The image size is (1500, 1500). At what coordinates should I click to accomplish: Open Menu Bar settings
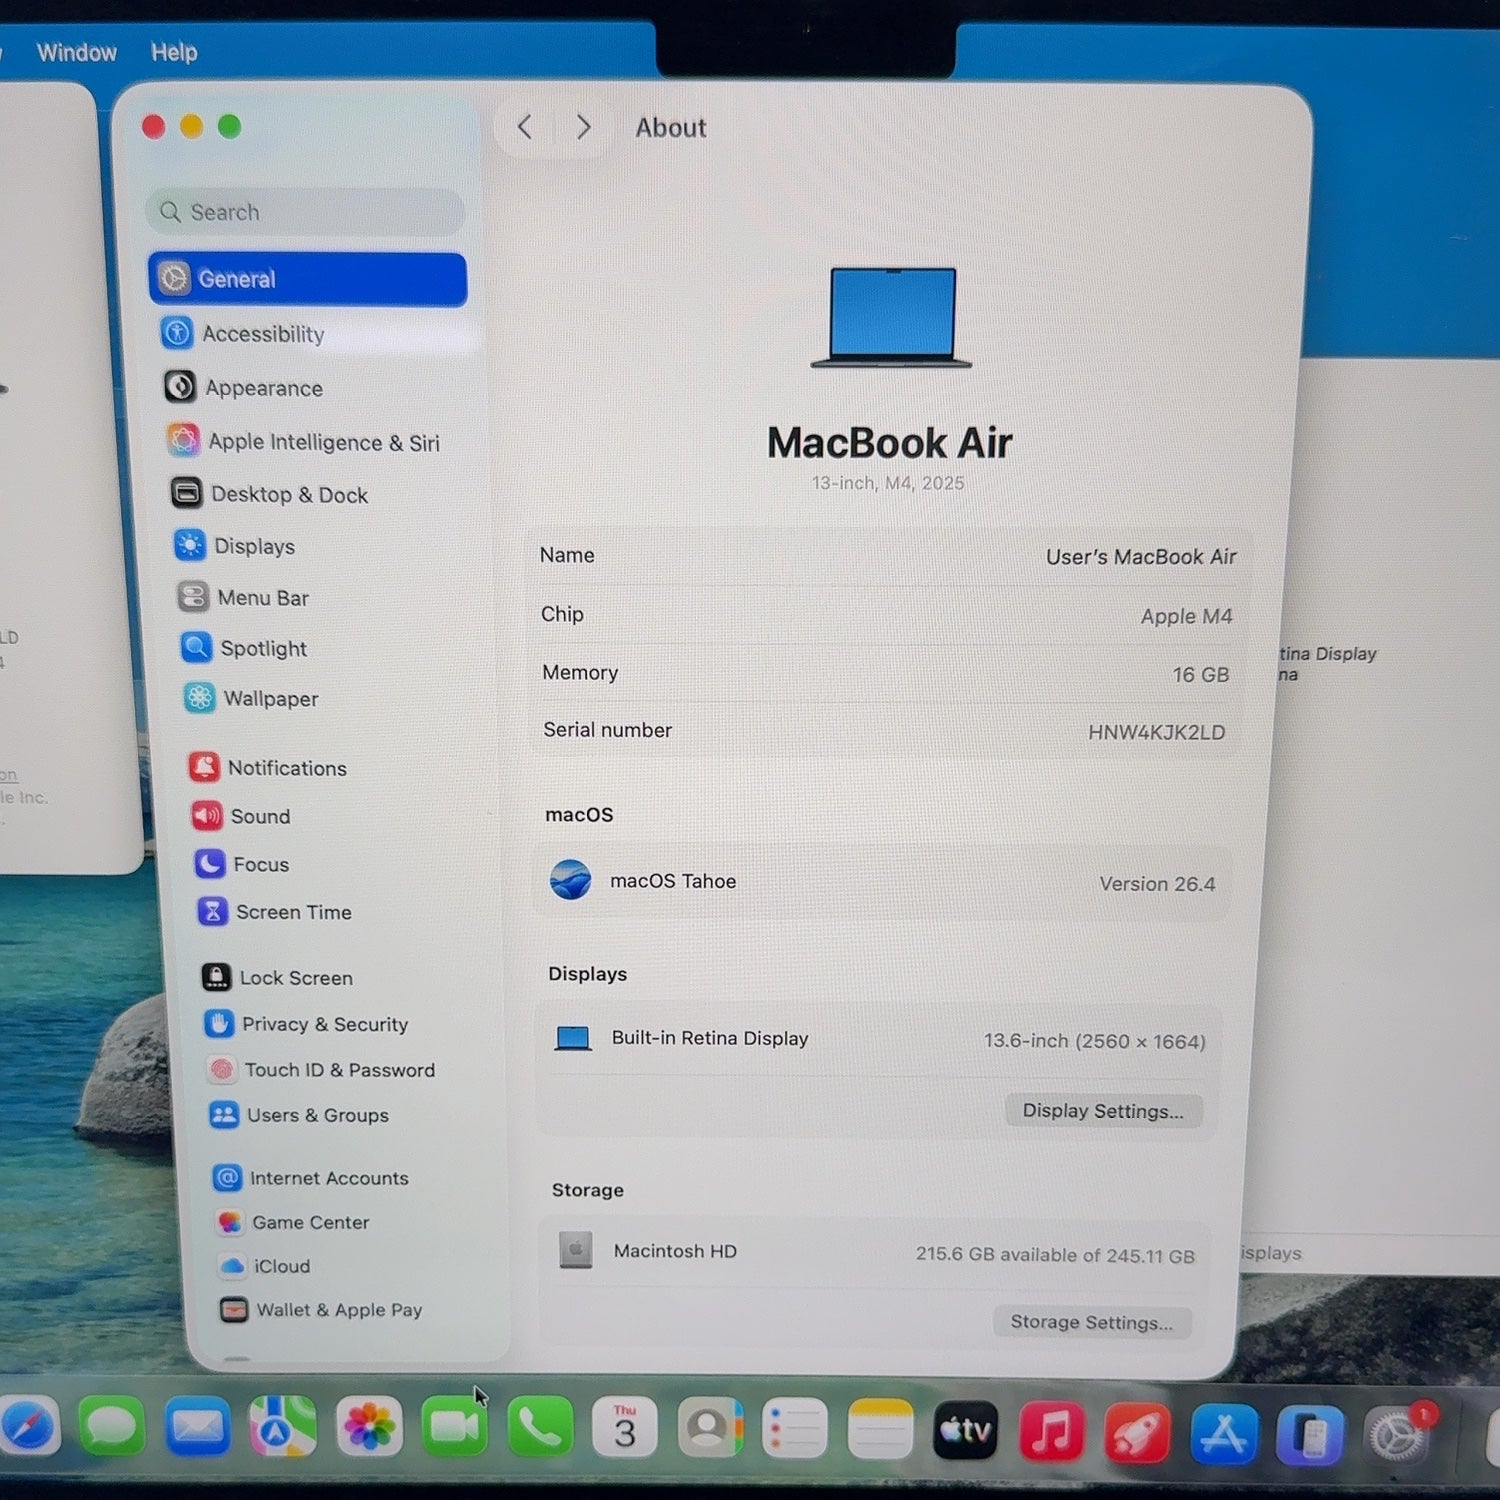pos(242,597)
